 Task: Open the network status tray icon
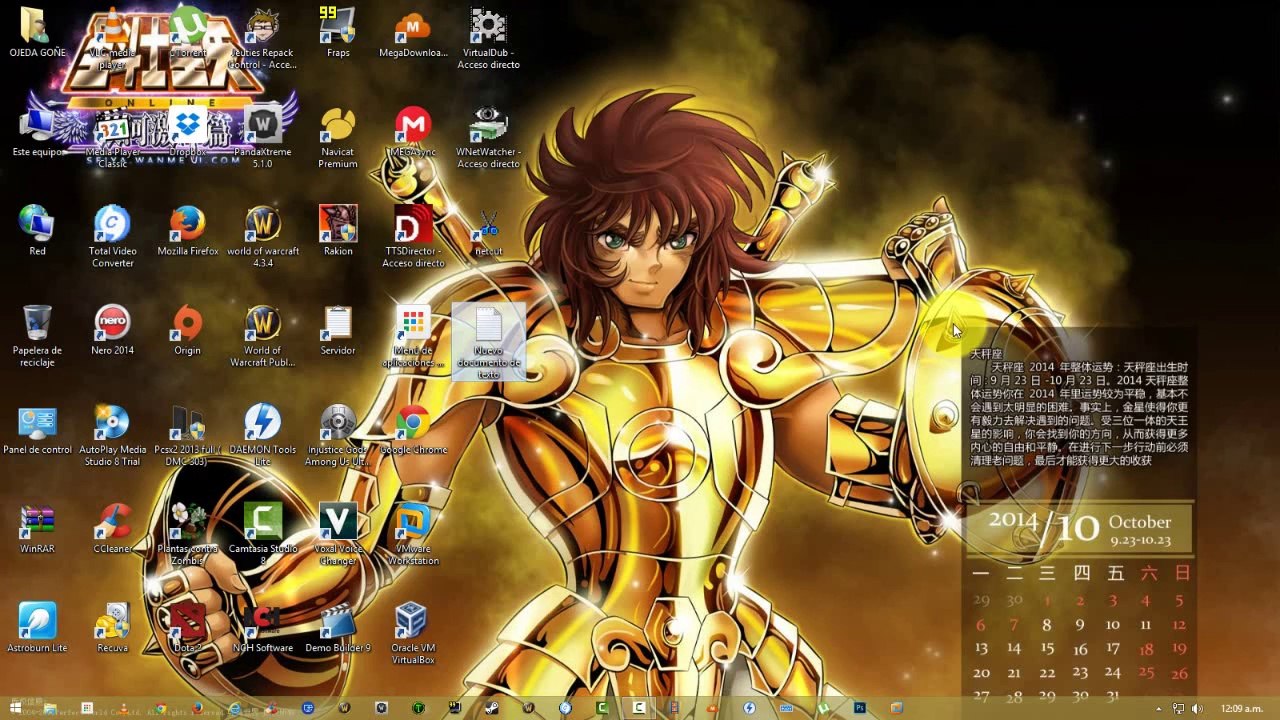coord(1178,709)
